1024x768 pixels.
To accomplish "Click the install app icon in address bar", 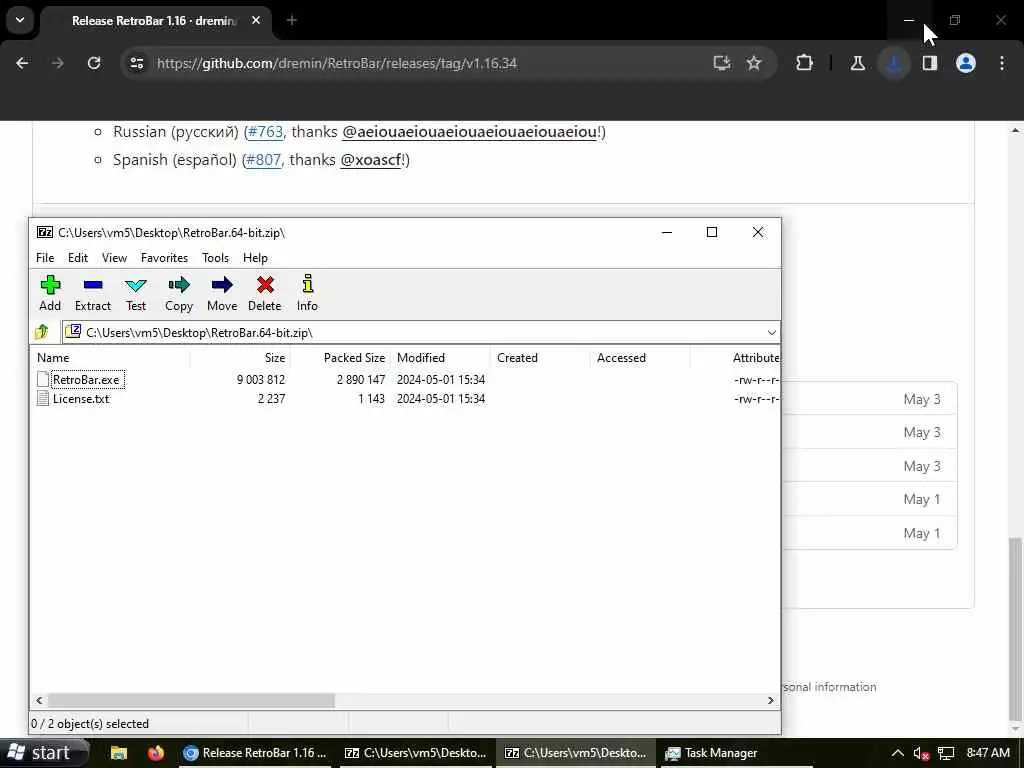I will coord(722,63).
